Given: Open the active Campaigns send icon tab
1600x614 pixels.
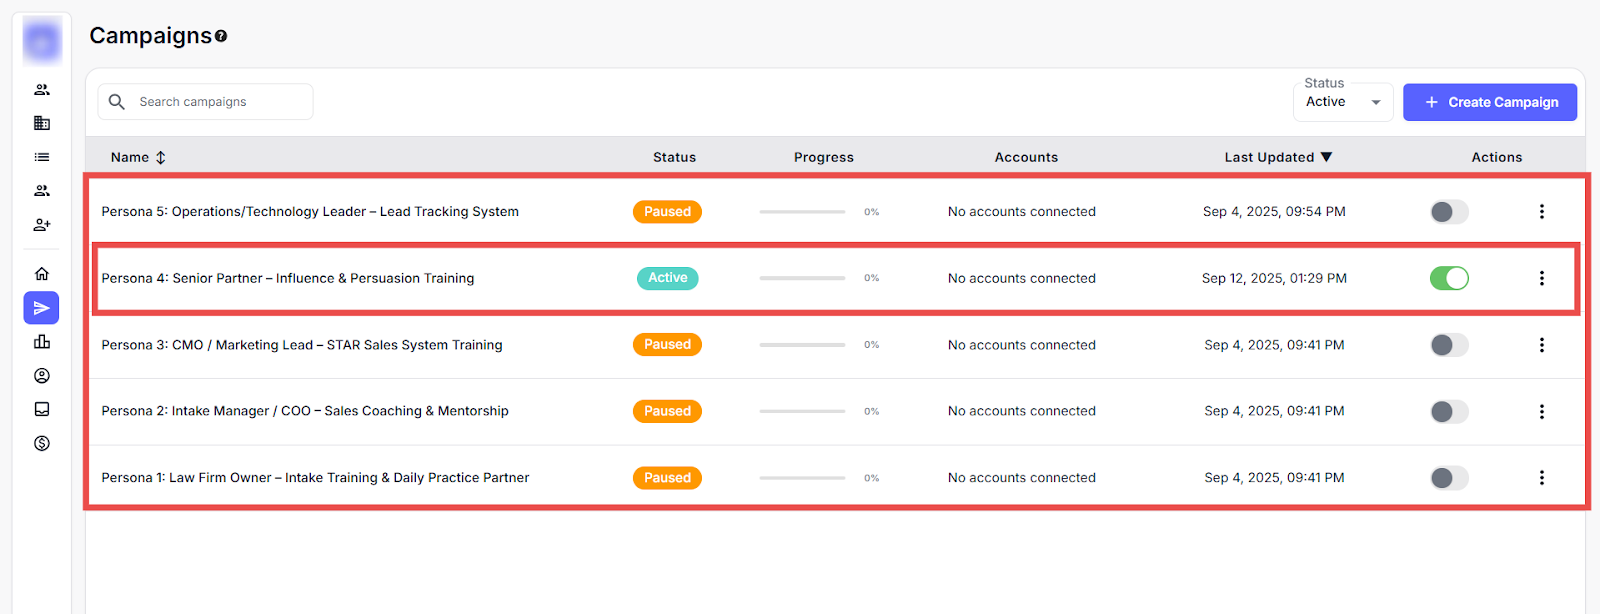Looking at the screenshot, I should pyautogui.click(x=42, y=308).
